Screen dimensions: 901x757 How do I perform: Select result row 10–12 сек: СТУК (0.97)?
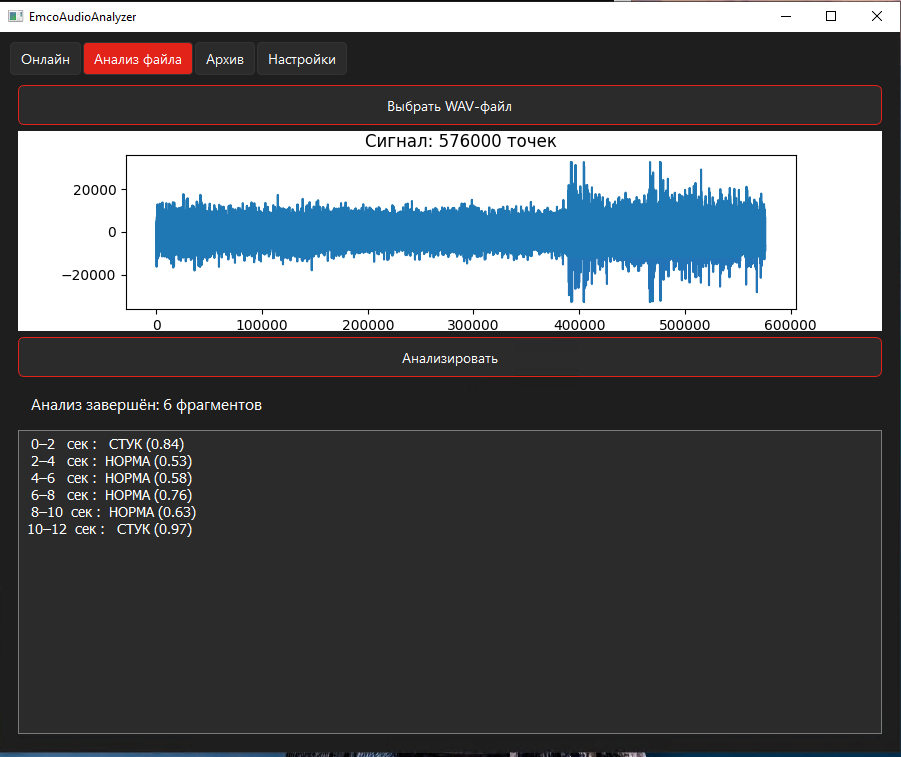tap(110, 529)
